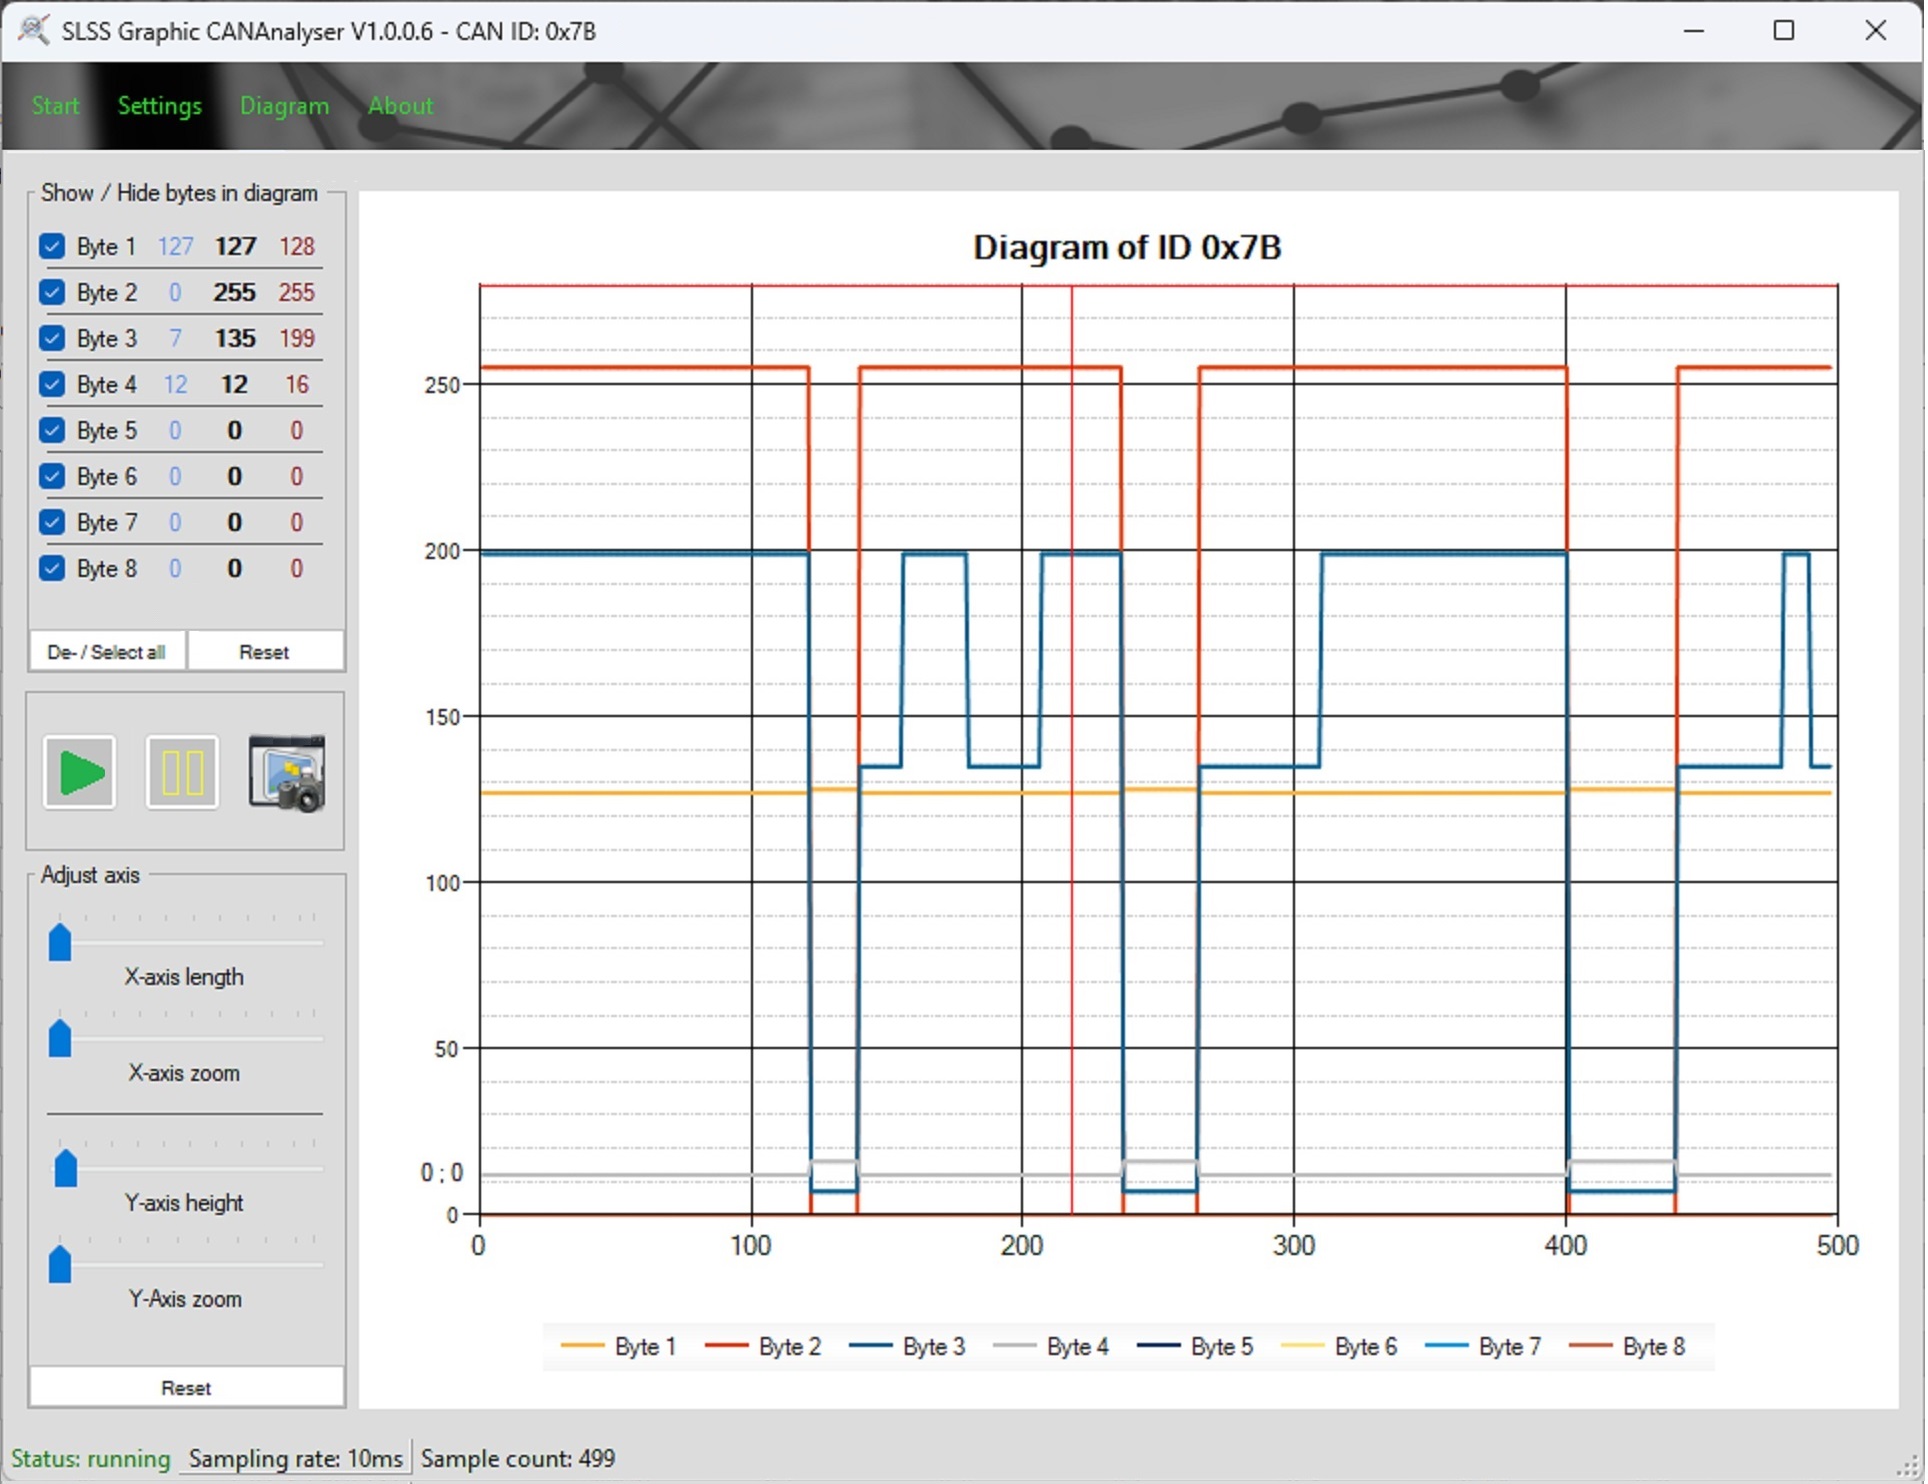Start sampling with the green play icon
The image size is (1928, 1484).
[79, 772]
